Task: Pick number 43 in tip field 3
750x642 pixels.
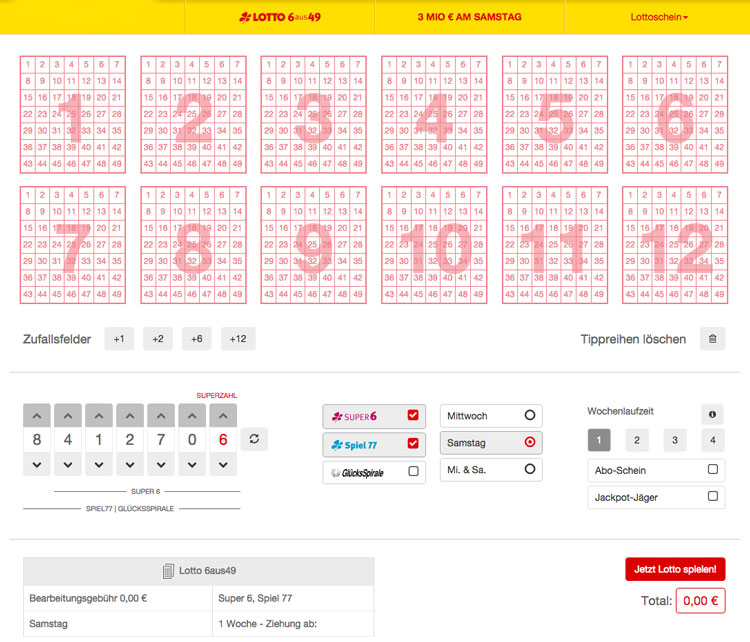Action: [x=269, y=164]
